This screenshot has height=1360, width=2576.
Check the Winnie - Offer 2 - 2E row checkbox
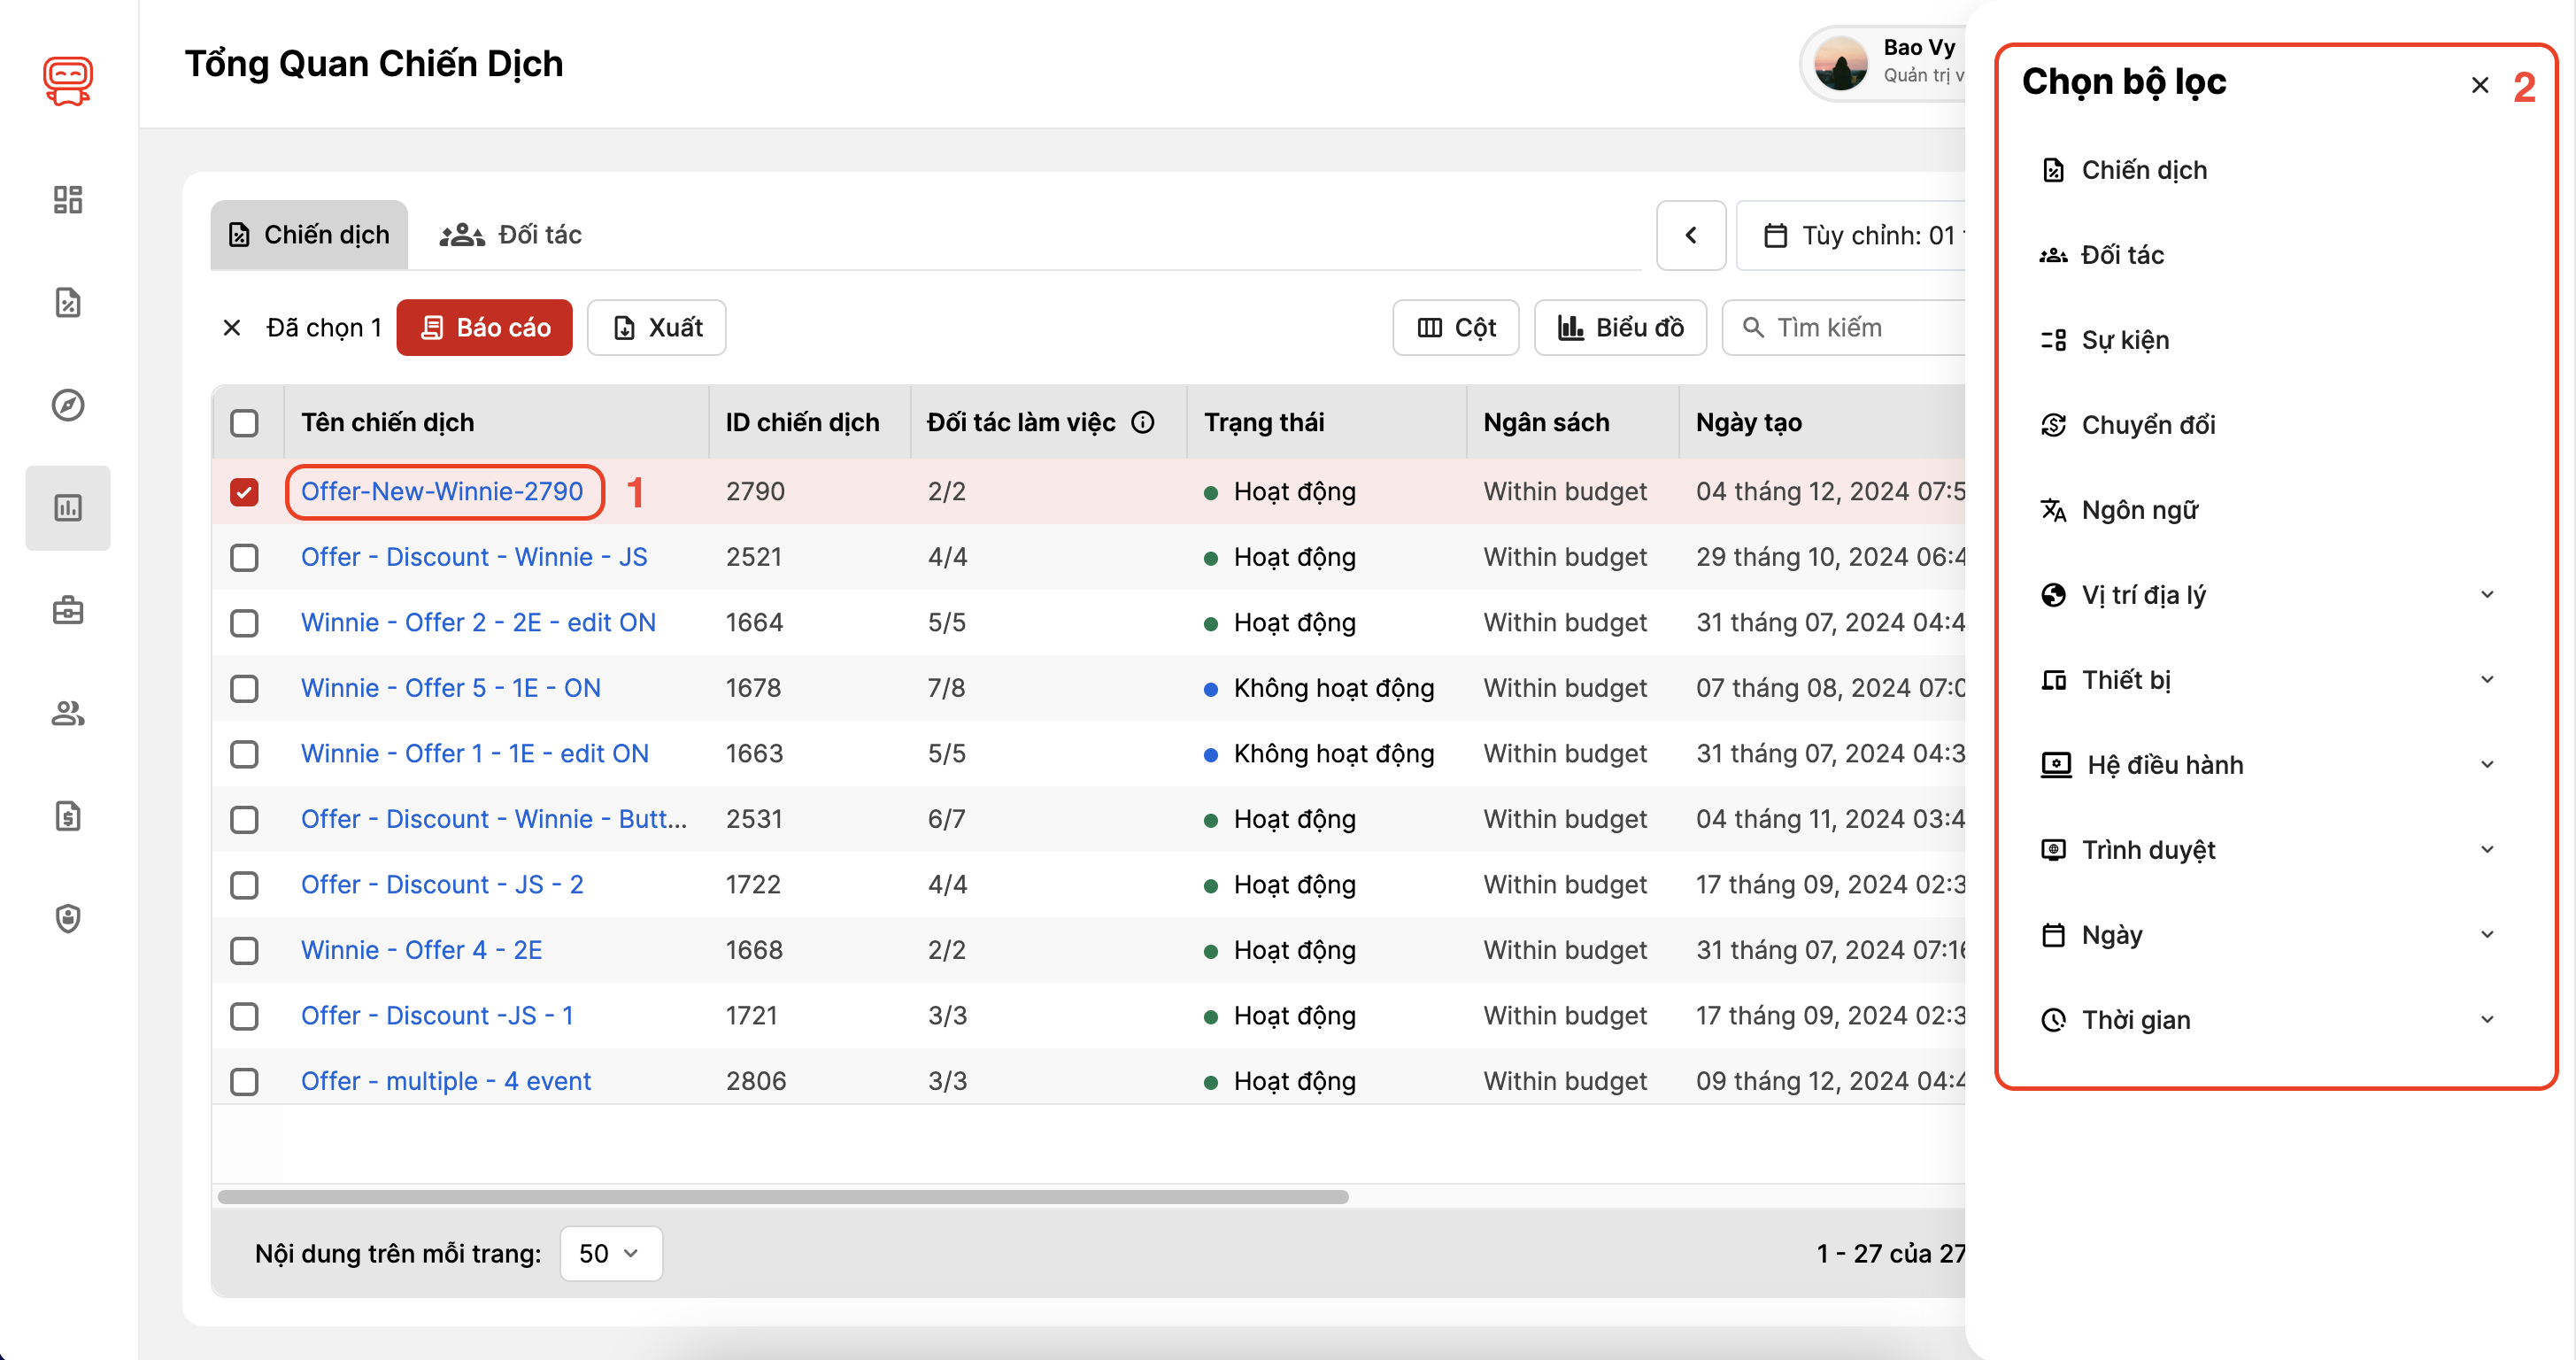[x=244, y=623]
